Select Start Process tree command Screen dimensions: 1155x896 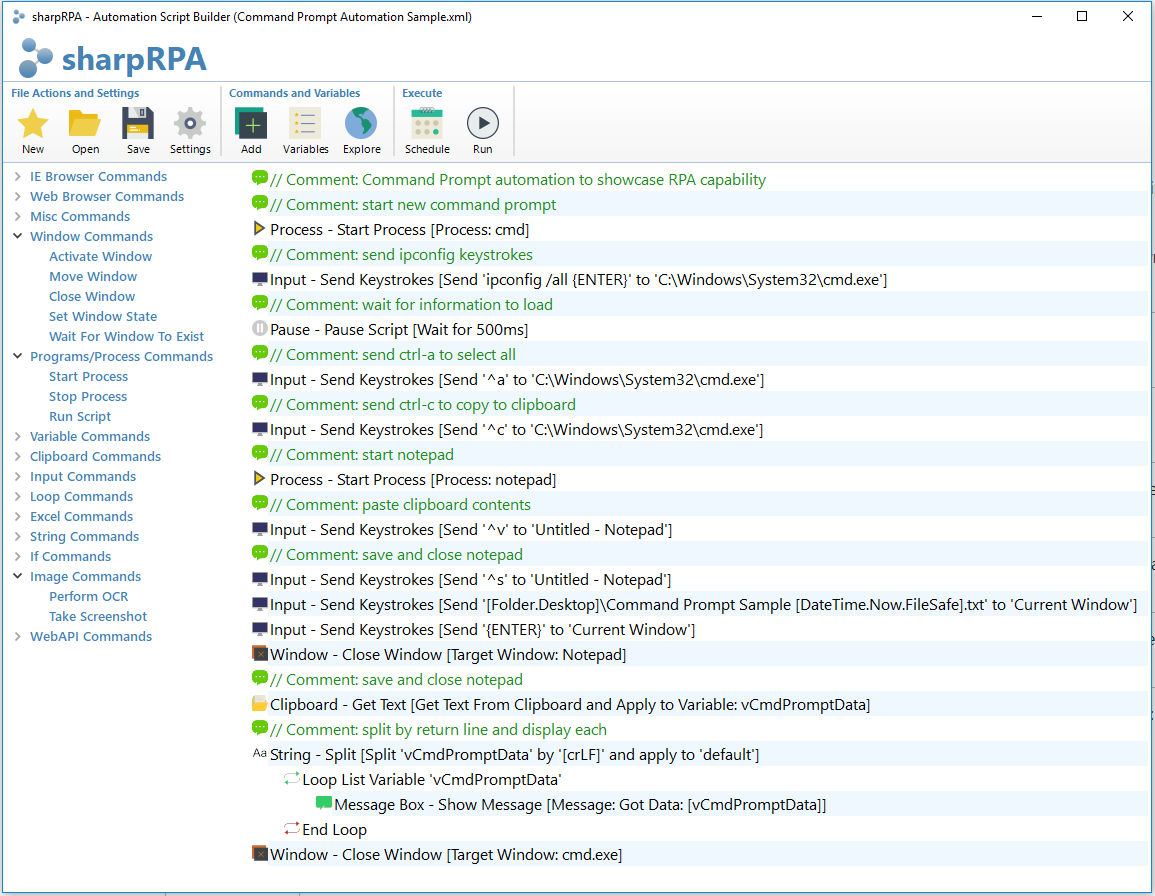point(88,377)
